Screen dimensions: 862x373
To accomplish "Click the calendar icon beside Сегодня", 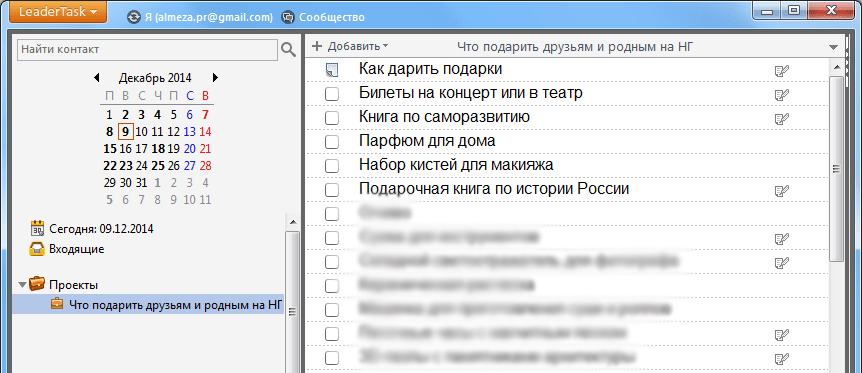I will coord(37,228).
